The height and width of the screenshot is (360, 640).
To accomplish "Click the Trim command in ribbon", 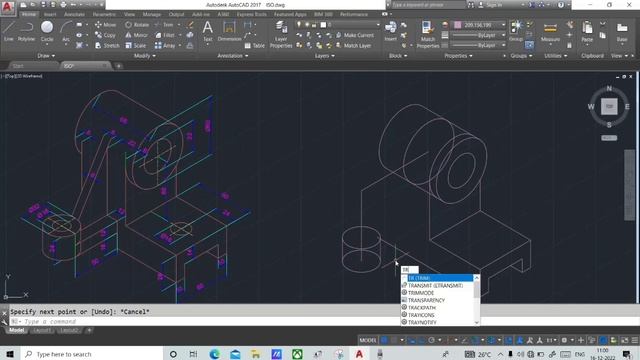I will click(x=164, y=24).
